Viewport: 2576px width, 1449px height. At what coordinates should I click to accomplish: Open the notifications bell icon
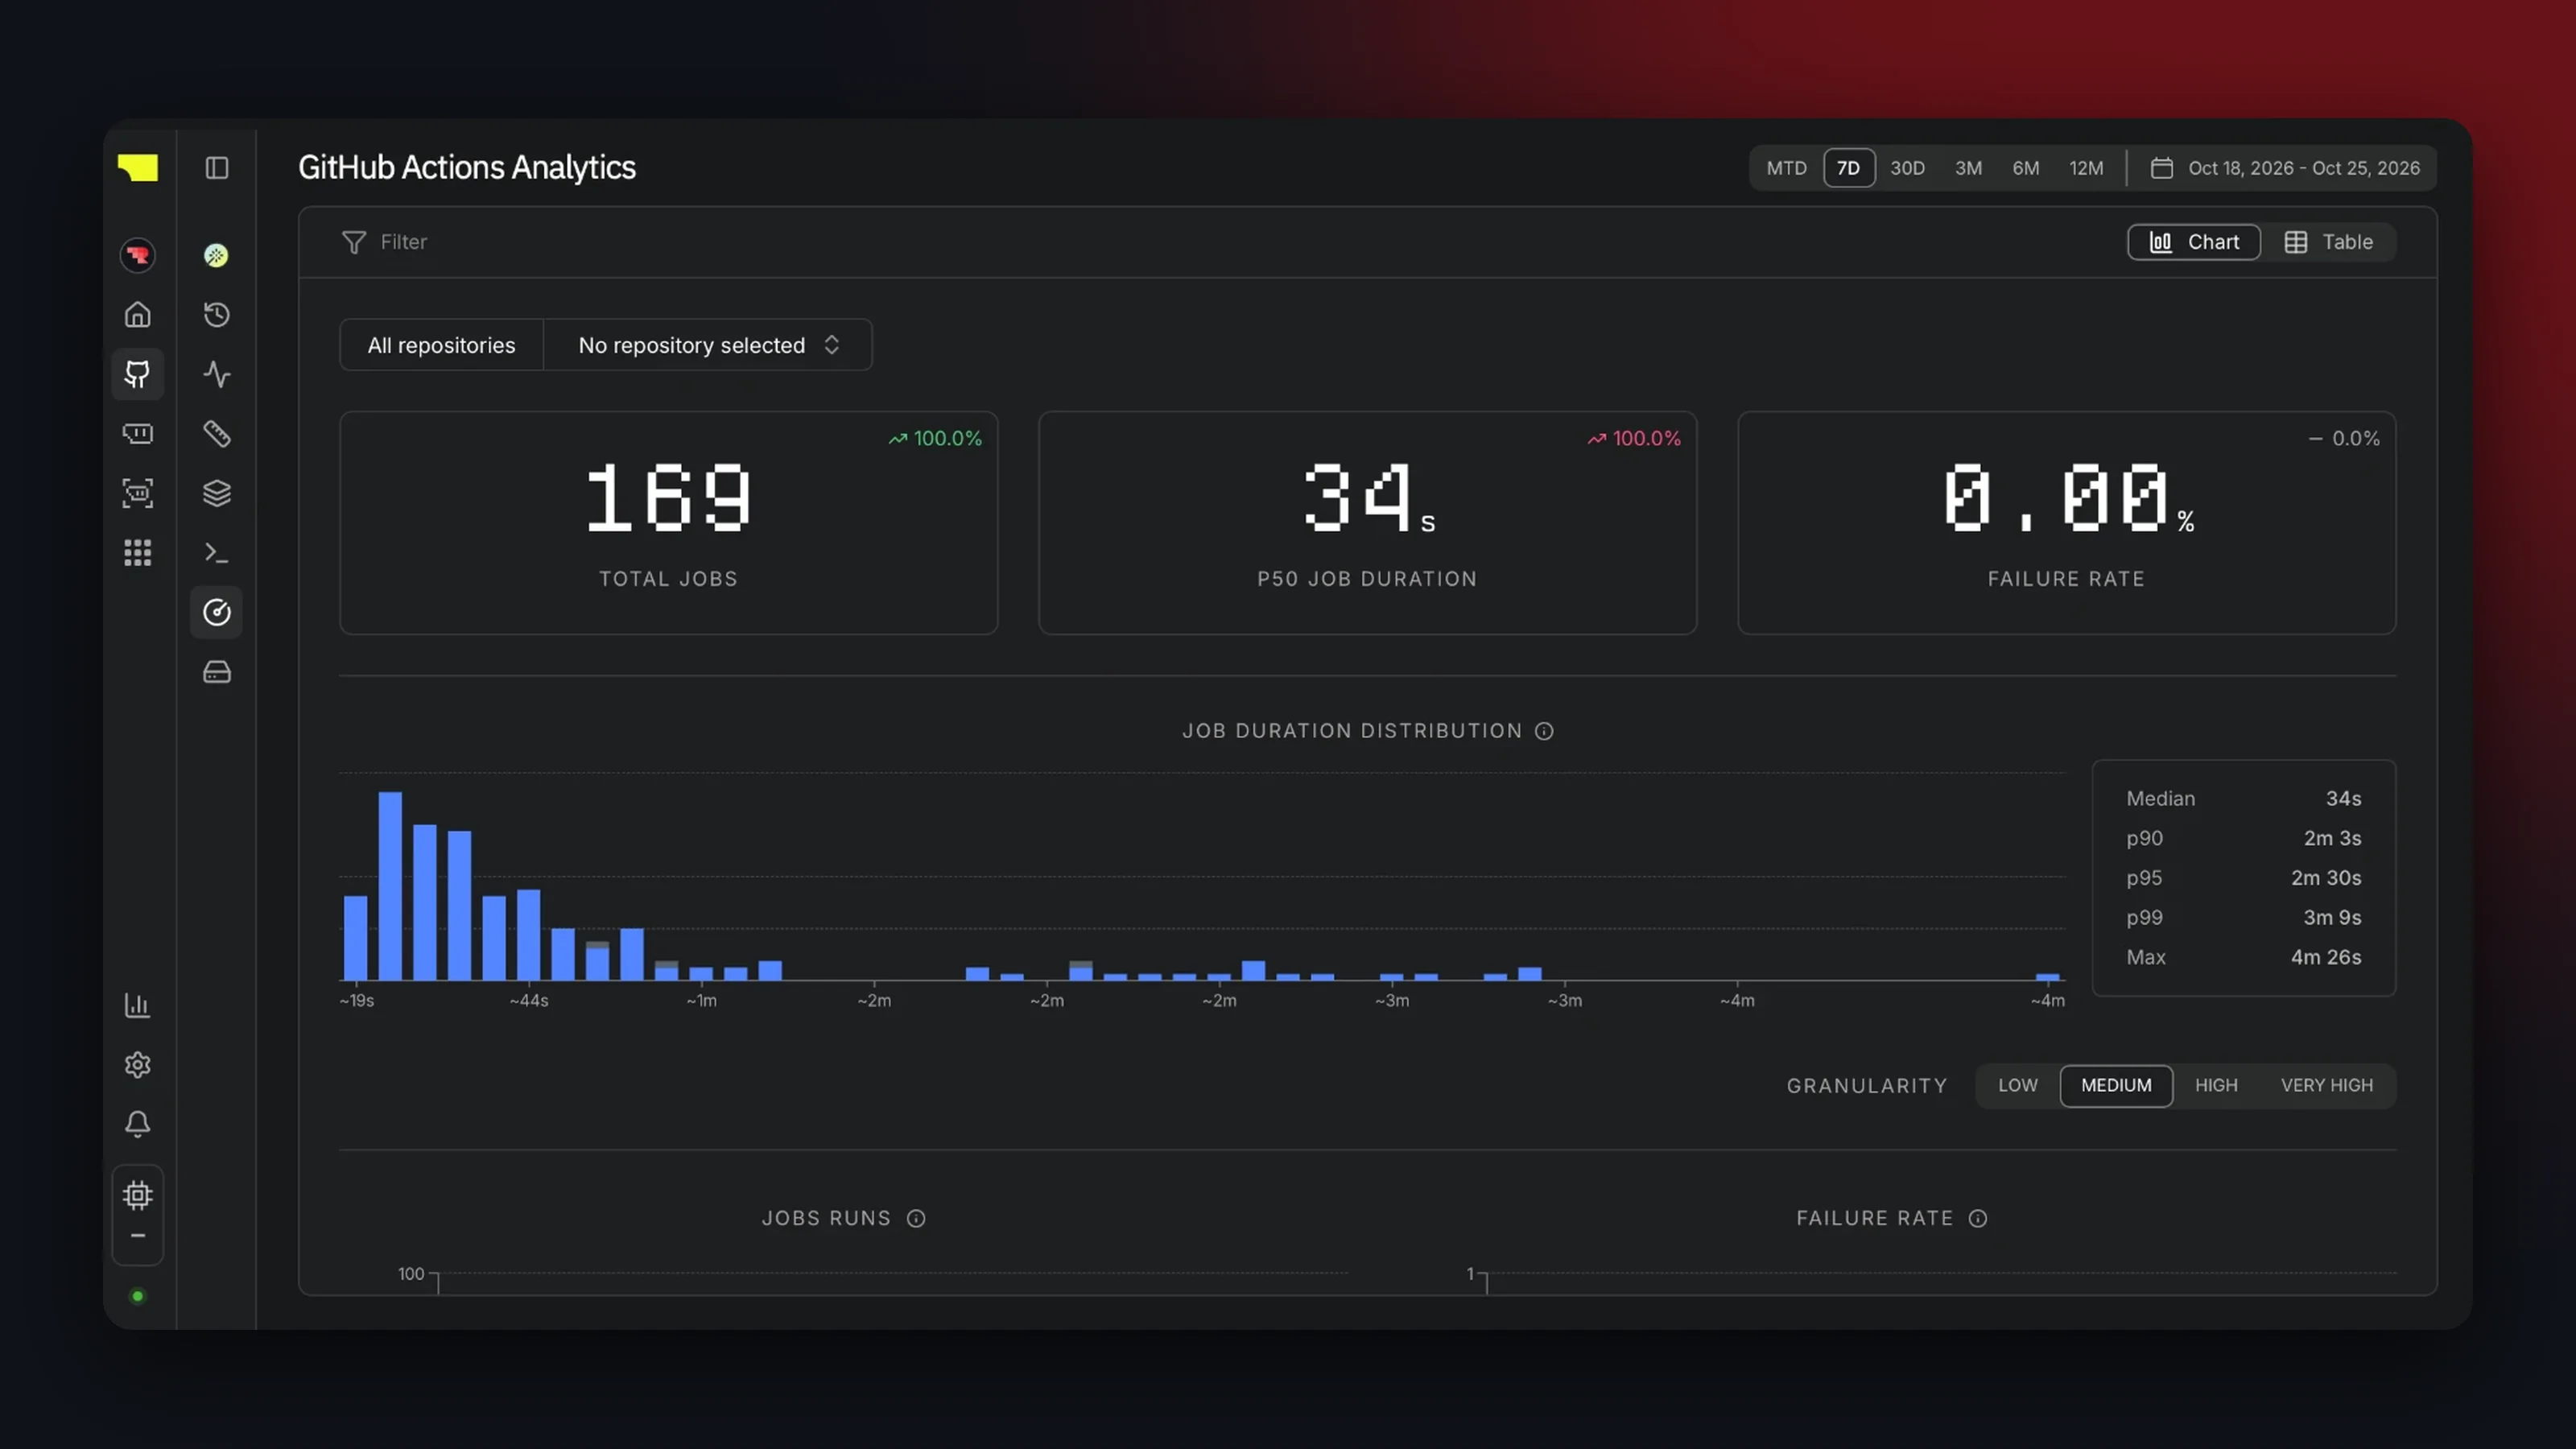(x=138, y=1124)
